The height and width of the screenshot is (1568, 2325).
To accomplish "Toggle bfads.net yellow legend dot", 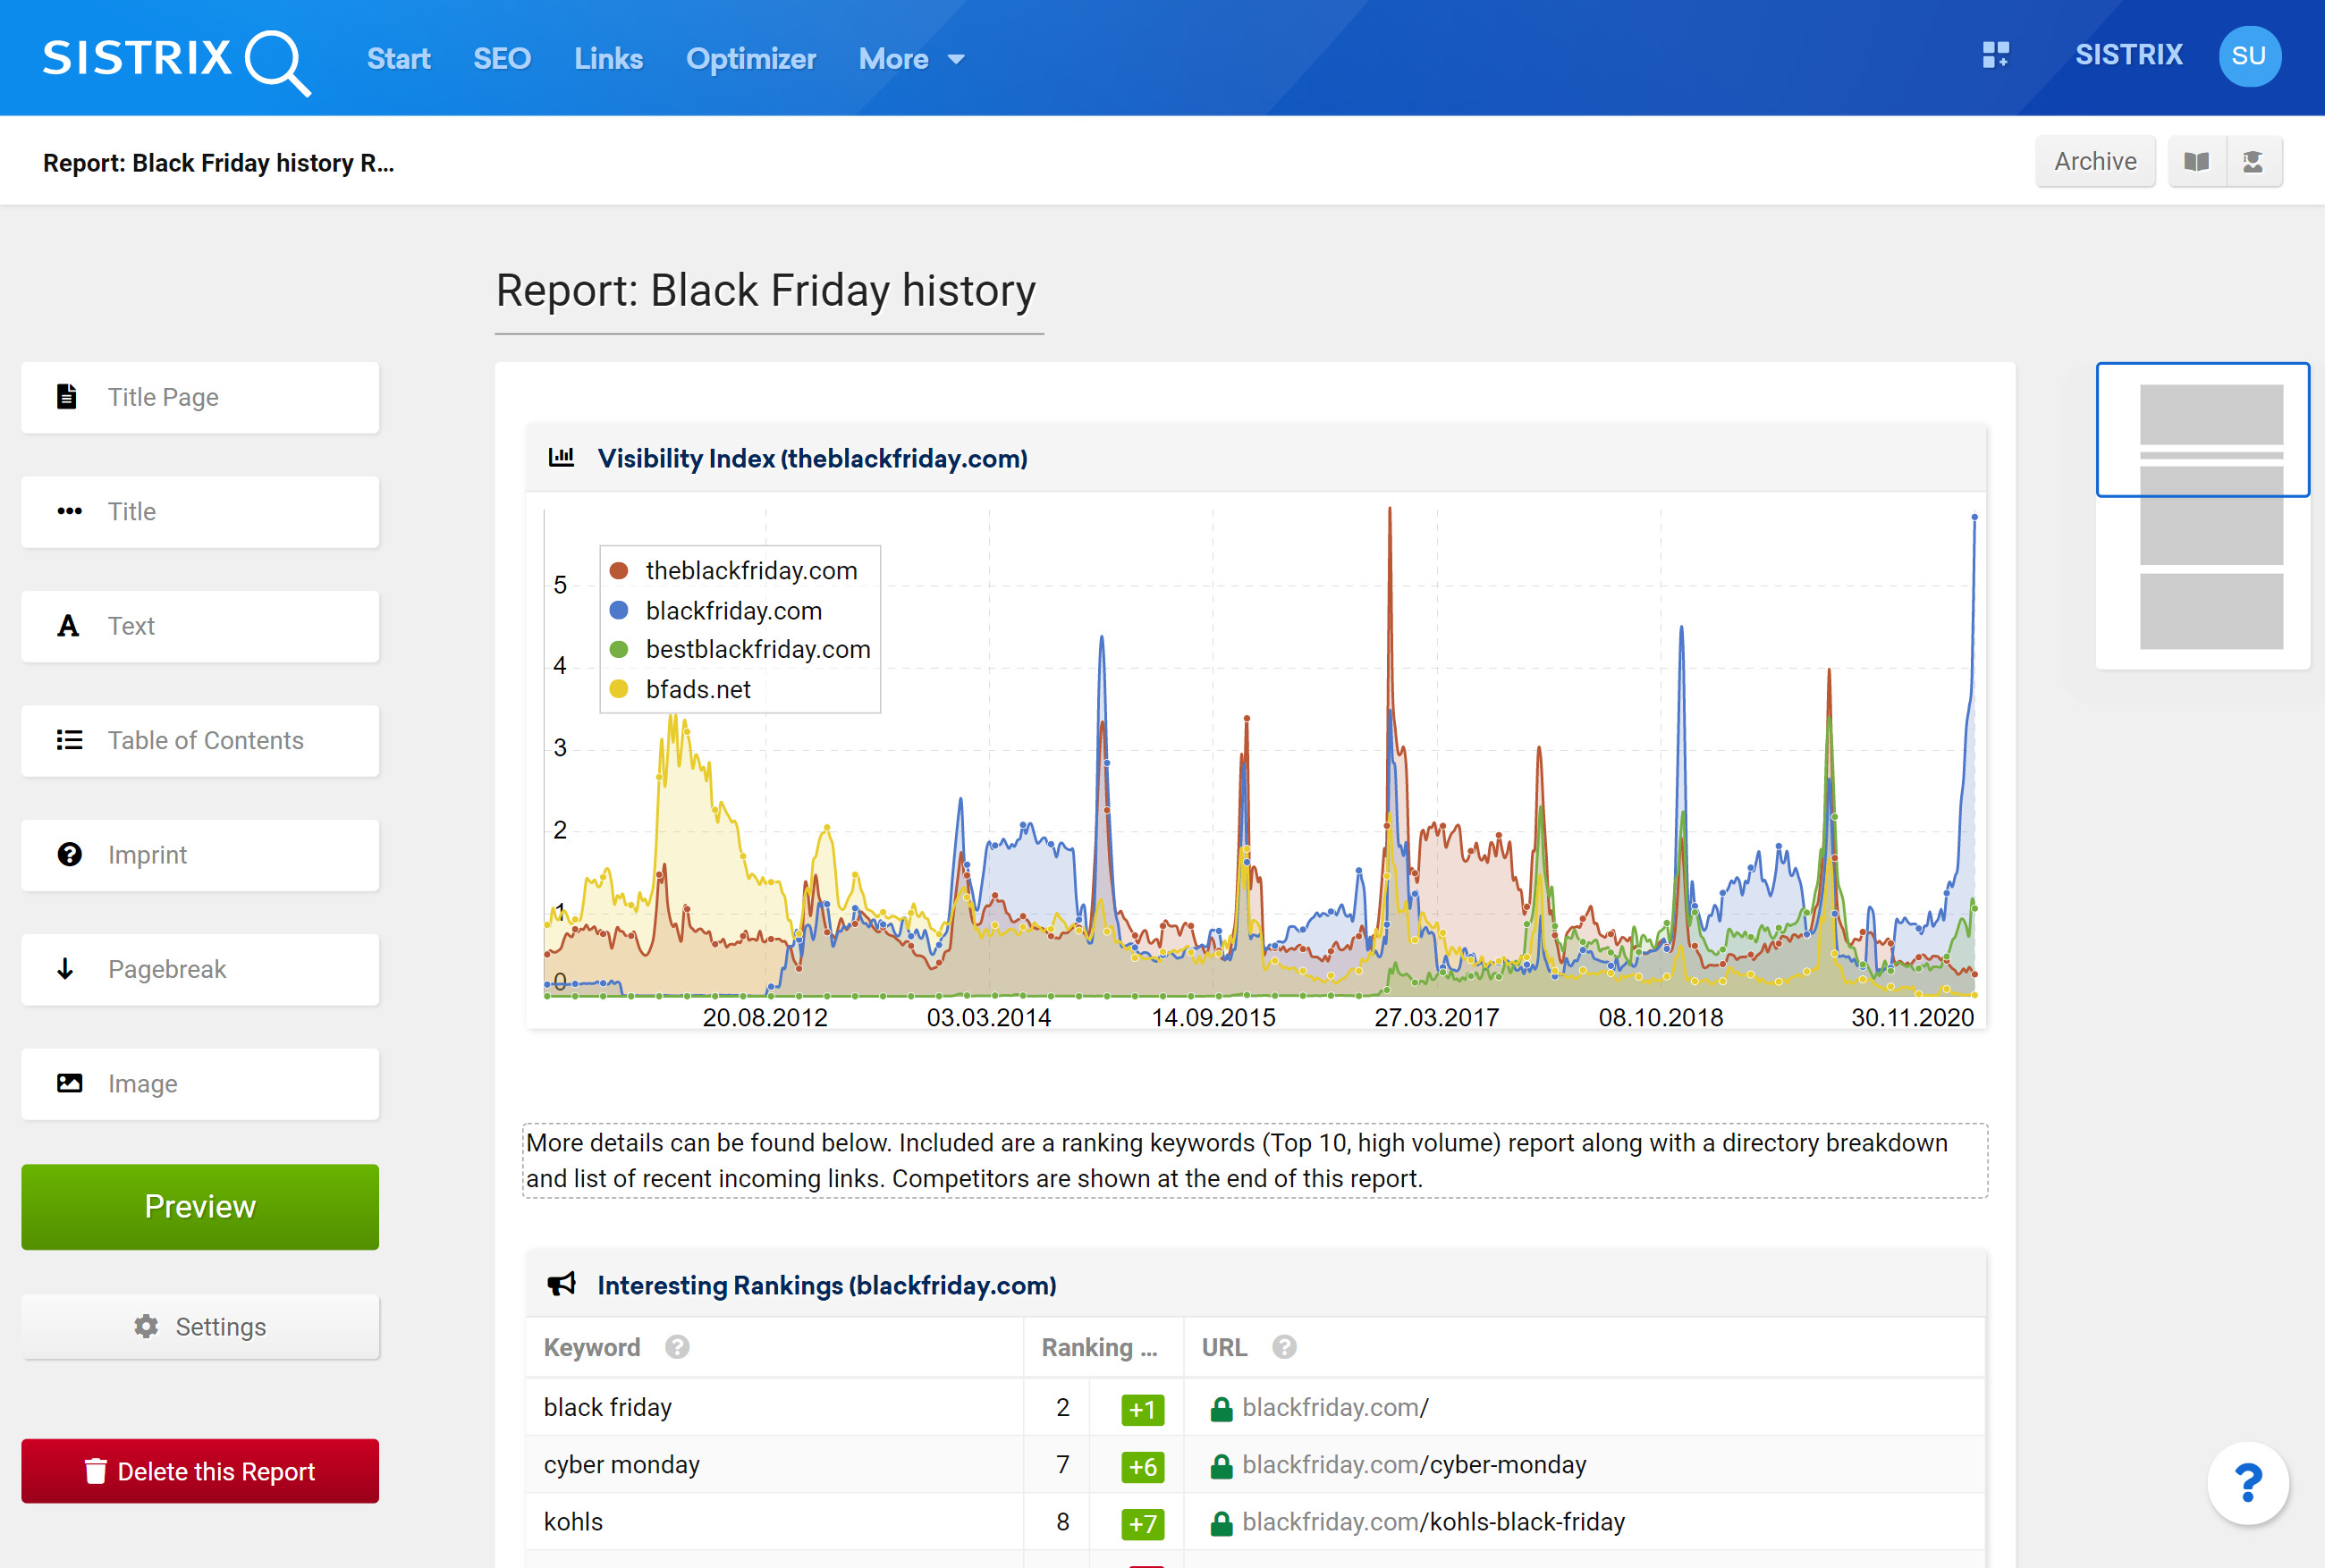I will pyautogui.click(x=619, y=689).
